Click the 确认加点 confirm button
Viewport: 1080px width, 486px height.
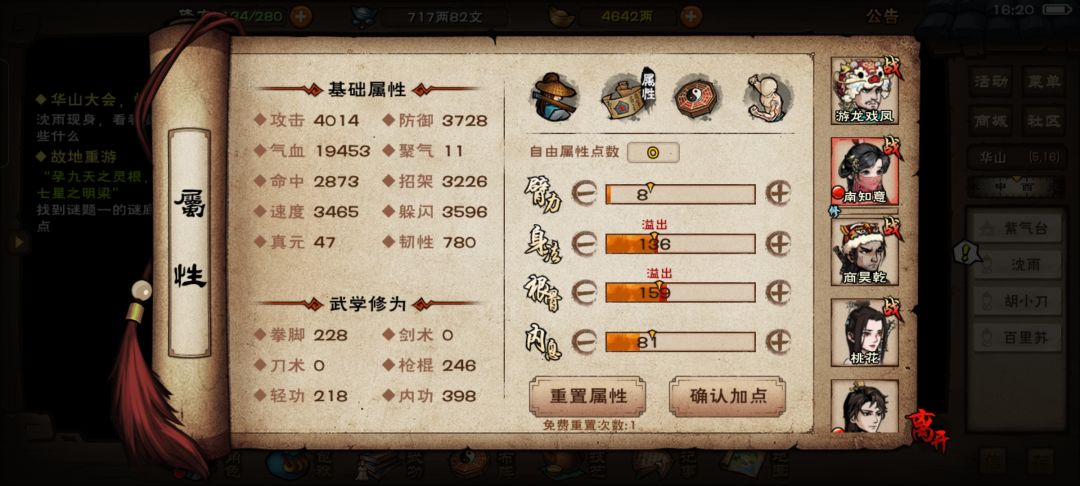(x=727, y=396)
